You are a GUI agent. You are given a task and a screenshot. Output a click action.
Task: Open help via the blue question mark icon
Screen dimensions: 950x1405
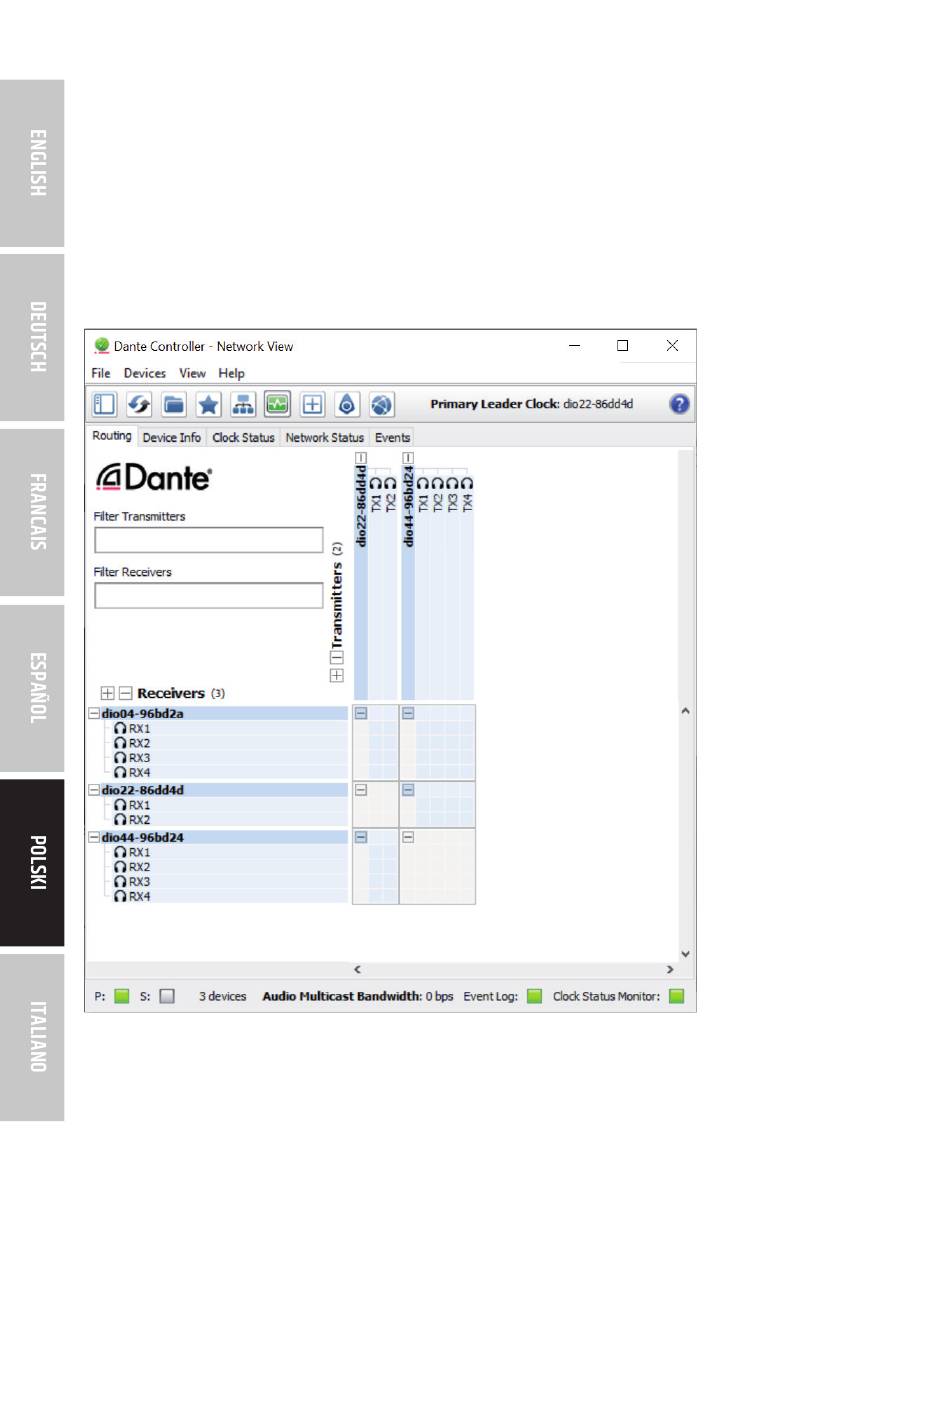[679, 404]
